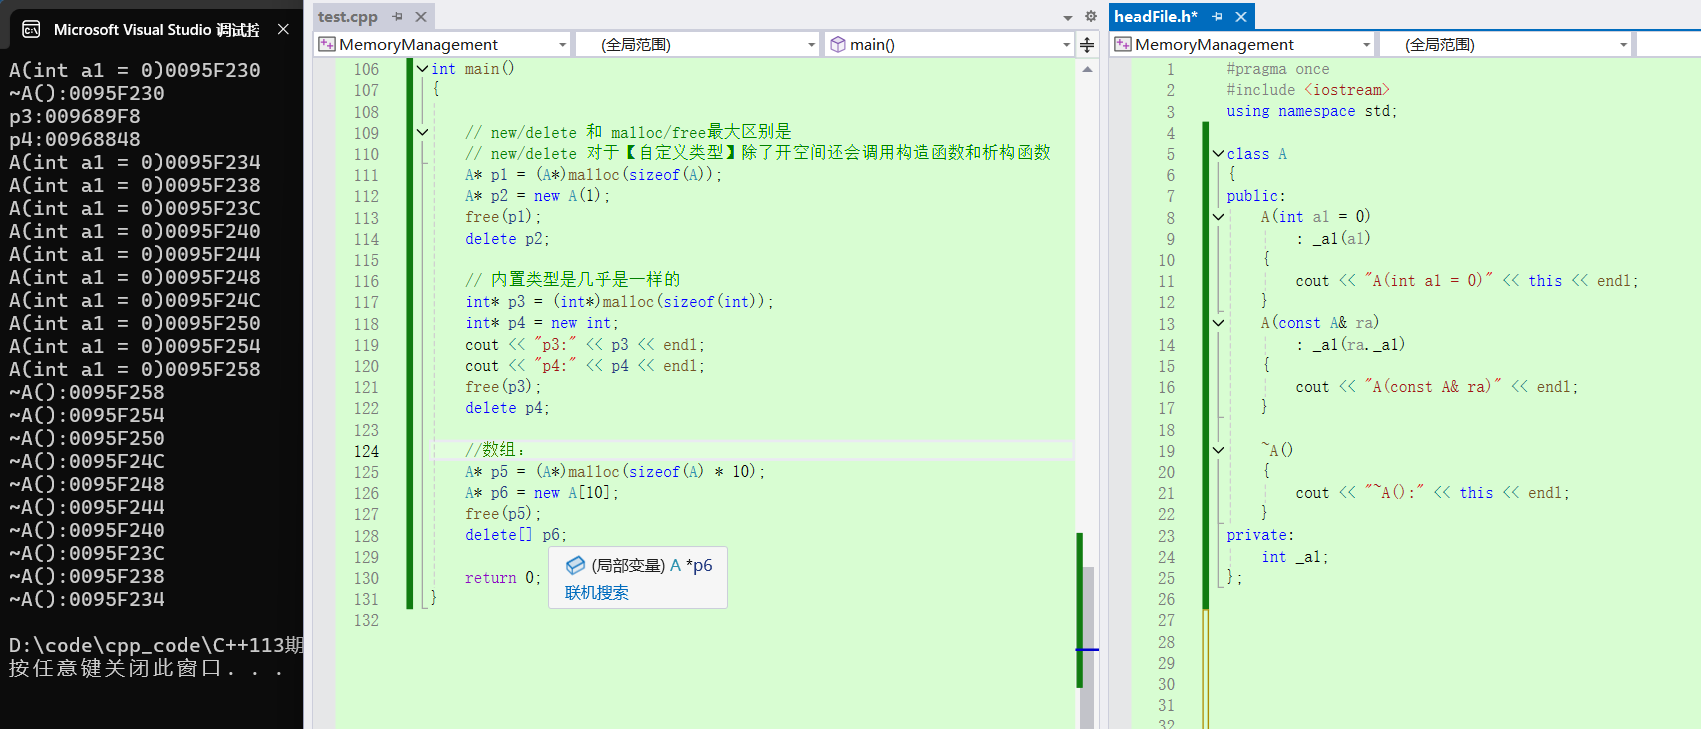Image resolution: width=1701 pixels, height=729 pixels.
Task: Collapse the comment block on line 109
Action: click(422, 132)
